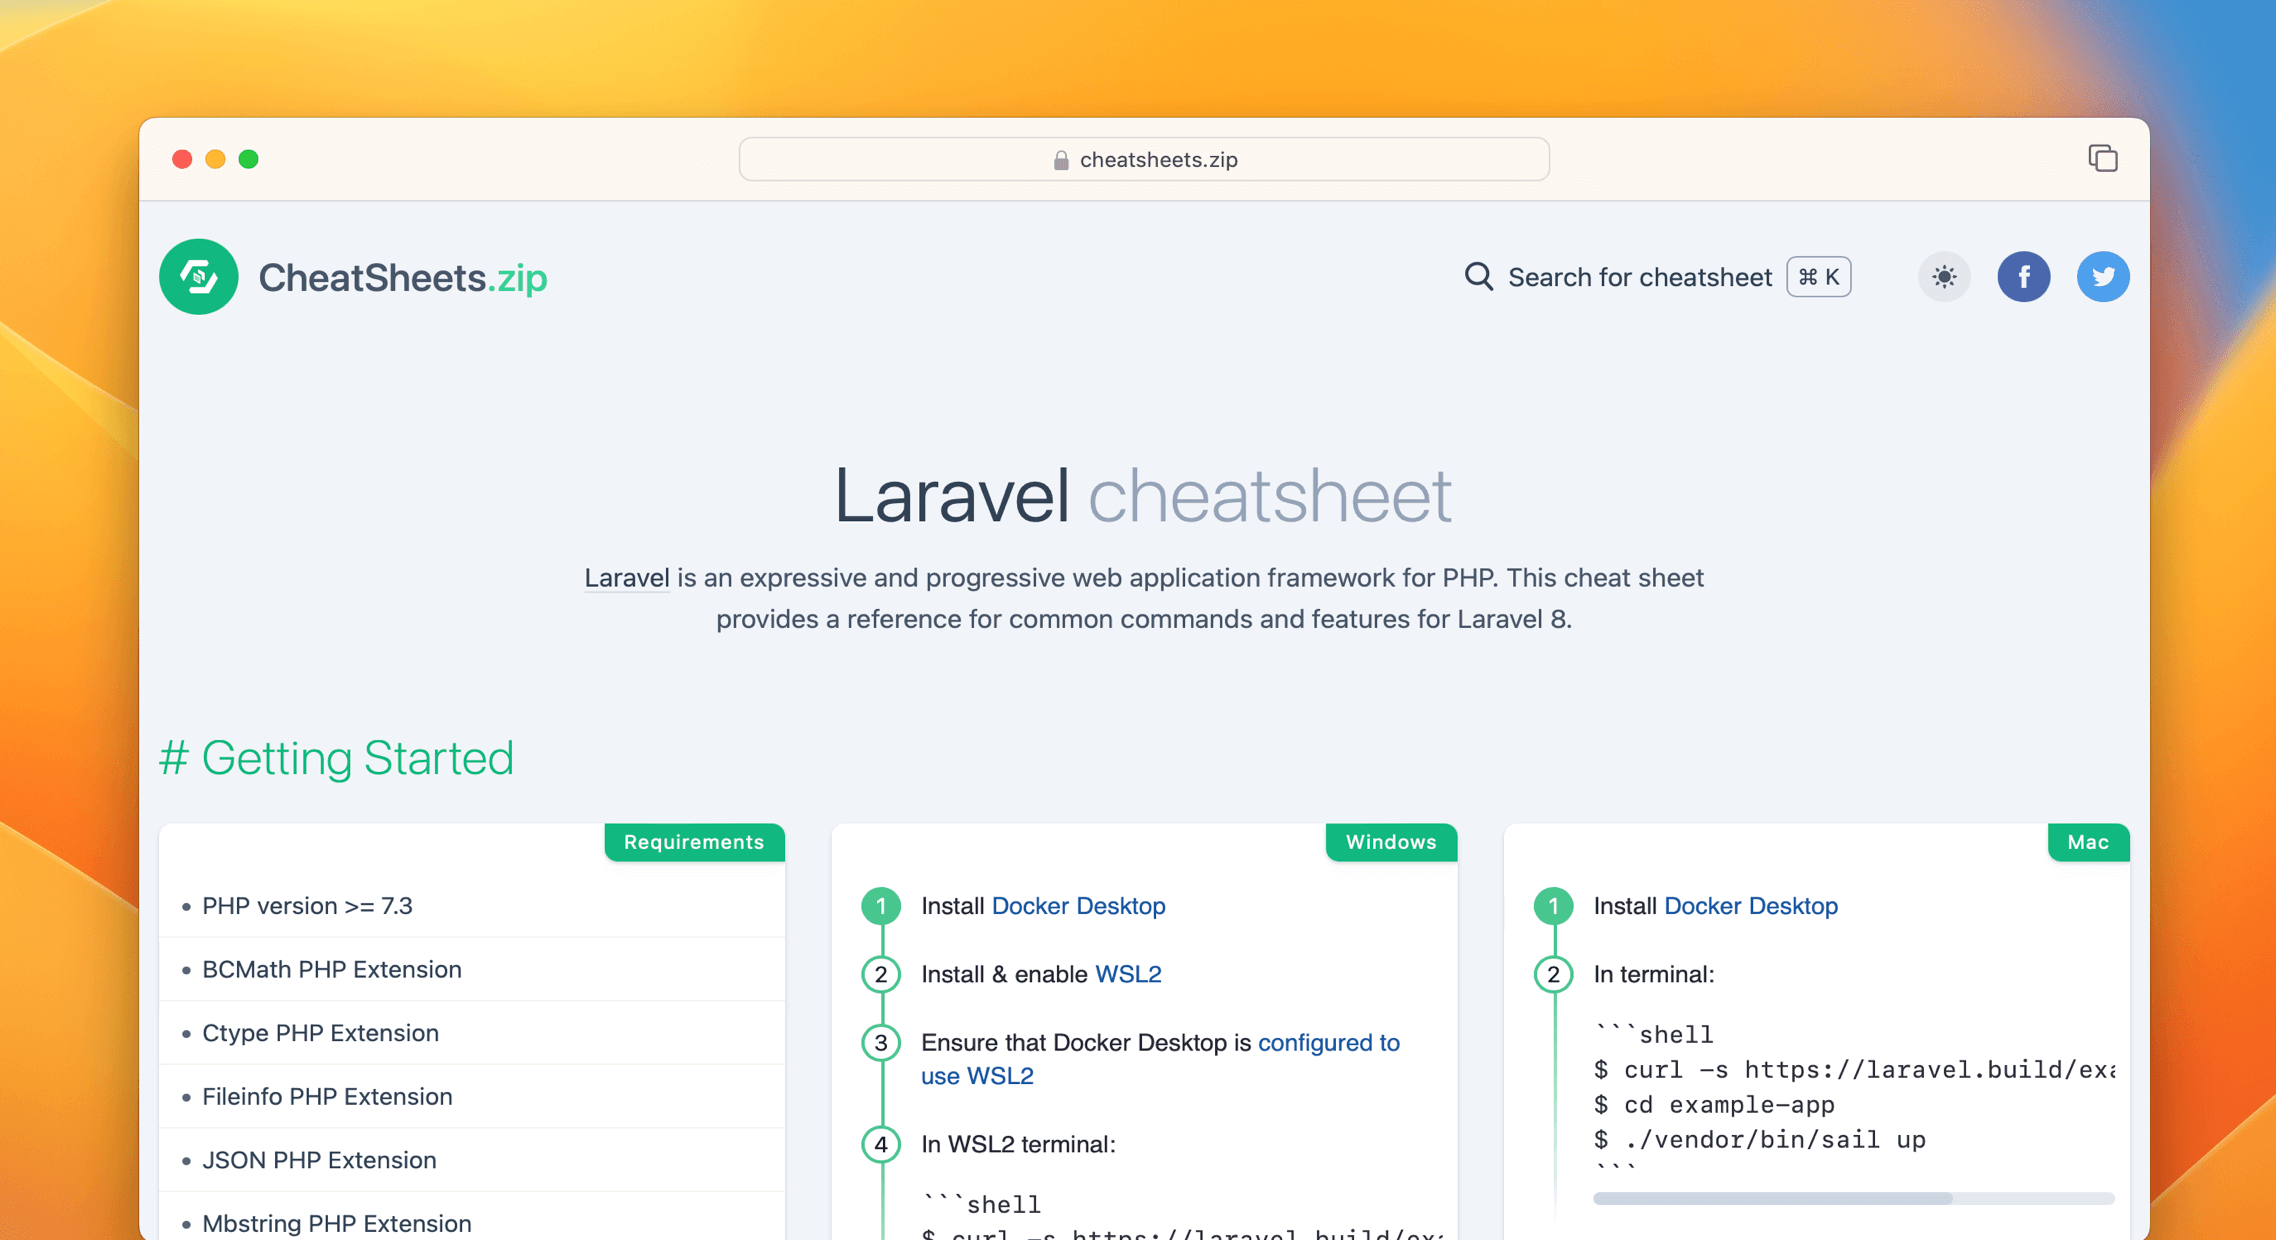Image resolution: width=2276 pixels, height=1240 pixels.
Task: Open the WSL2 link
Action: [1129, 973]
